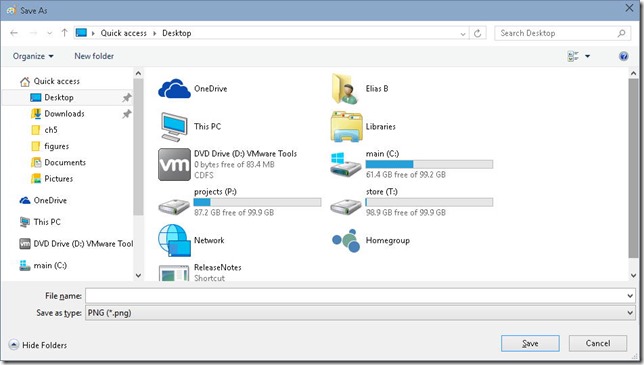644x365 pixels.
Task: Open the store (T:) drive icon
Action: (346, 206)
